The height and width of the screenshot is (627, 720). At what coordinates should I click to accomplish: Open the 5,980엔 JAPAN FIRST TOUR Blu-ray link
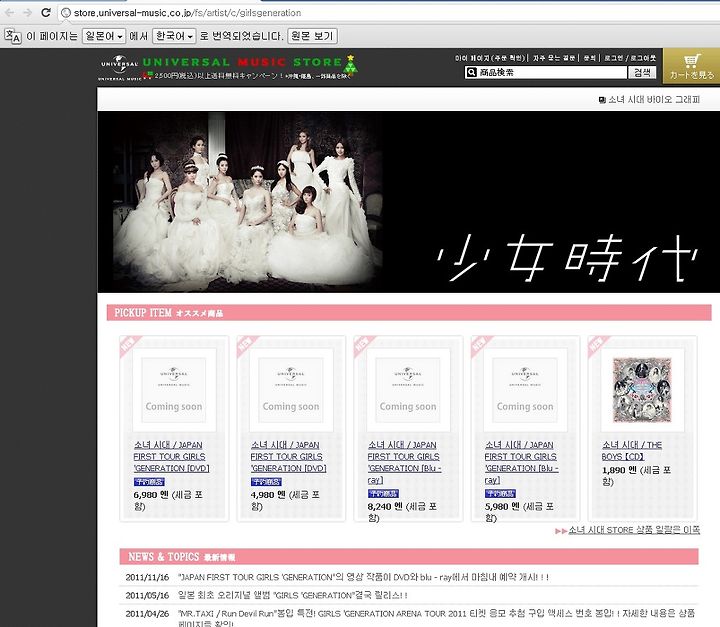522,463
